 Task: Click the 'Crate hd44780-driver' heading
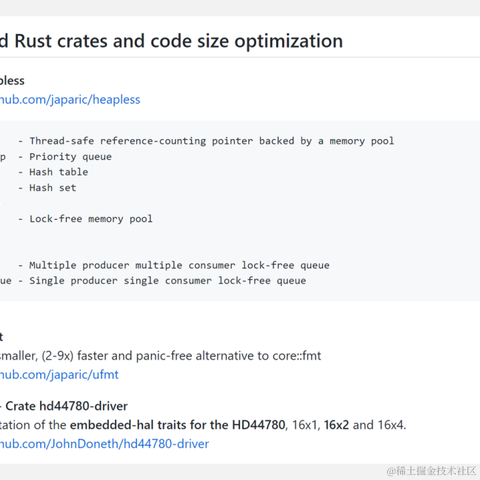[x=66, y=406]
